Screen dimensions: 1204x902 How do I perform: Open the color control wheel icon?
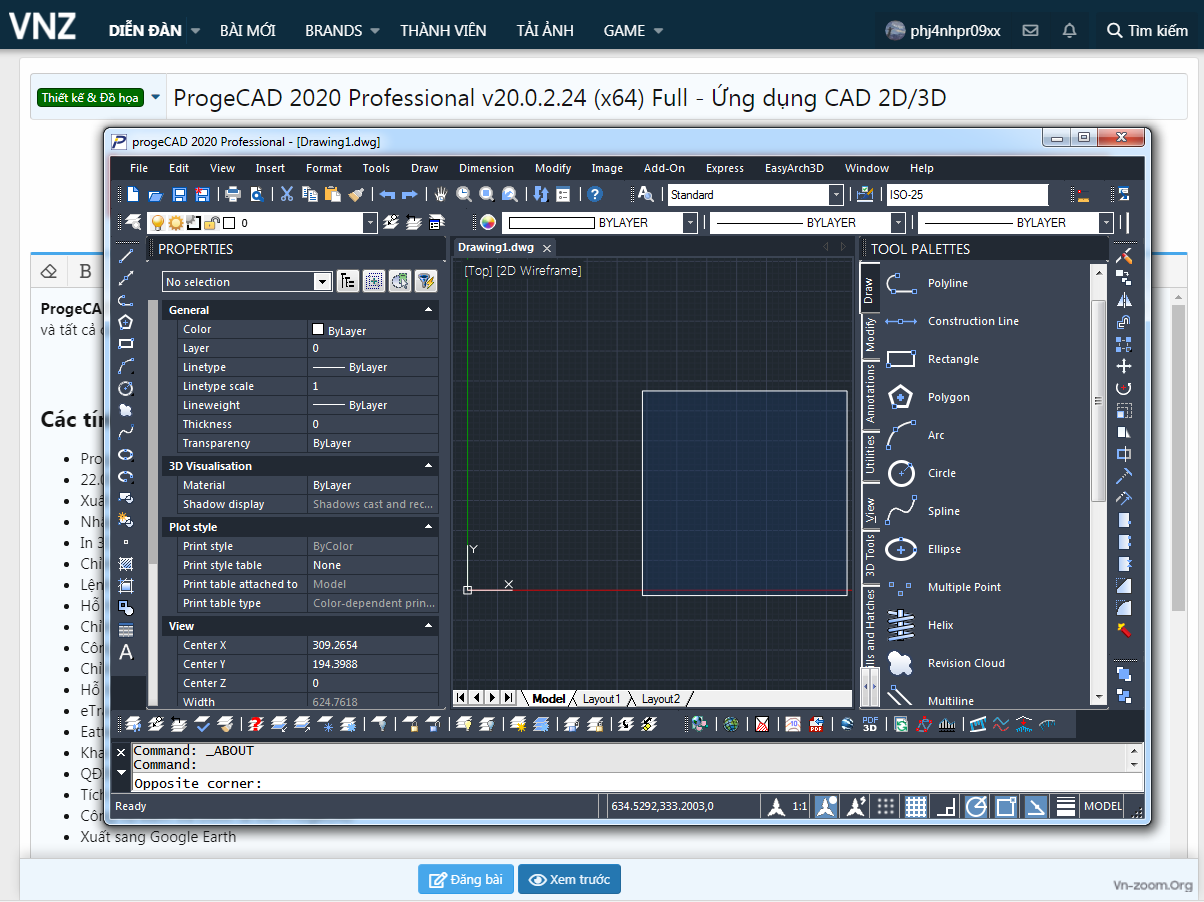point(488,223)
